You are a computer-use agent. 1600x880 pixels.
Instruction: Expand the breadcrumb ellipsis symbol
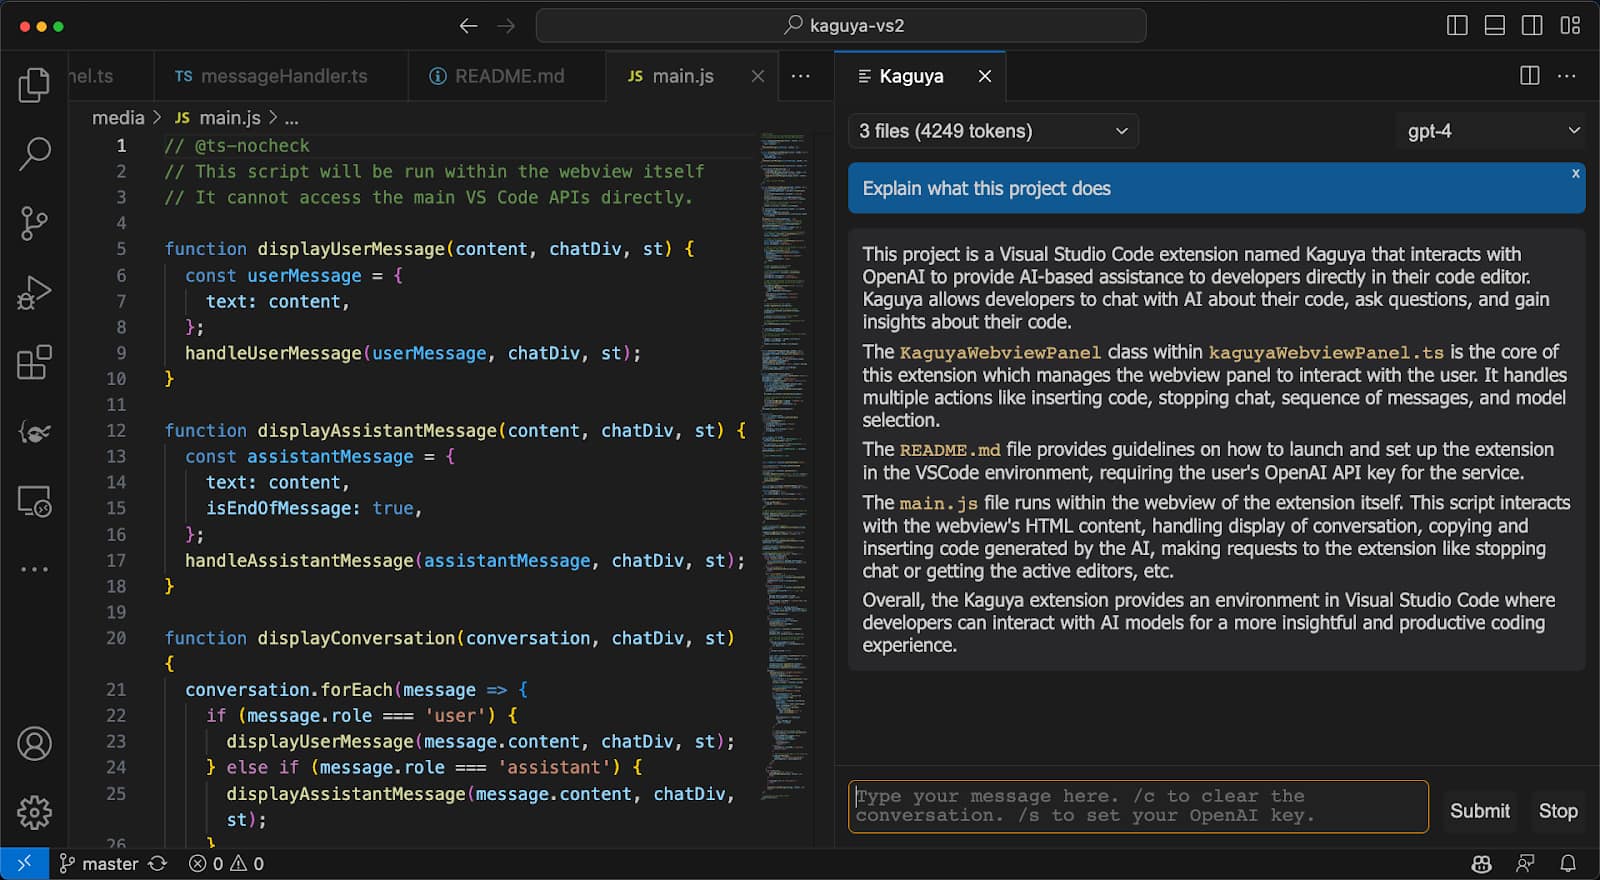coord(291,118)
